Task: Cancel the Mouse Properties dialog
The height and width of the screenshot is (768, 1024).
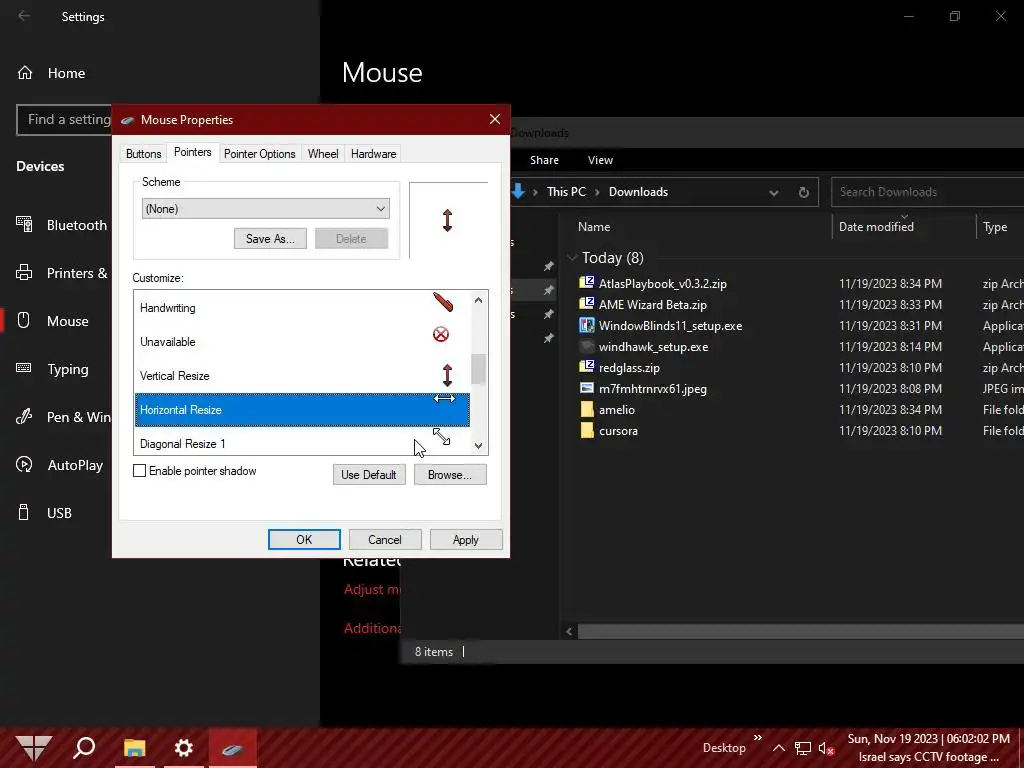Action: tap(385, 539)
